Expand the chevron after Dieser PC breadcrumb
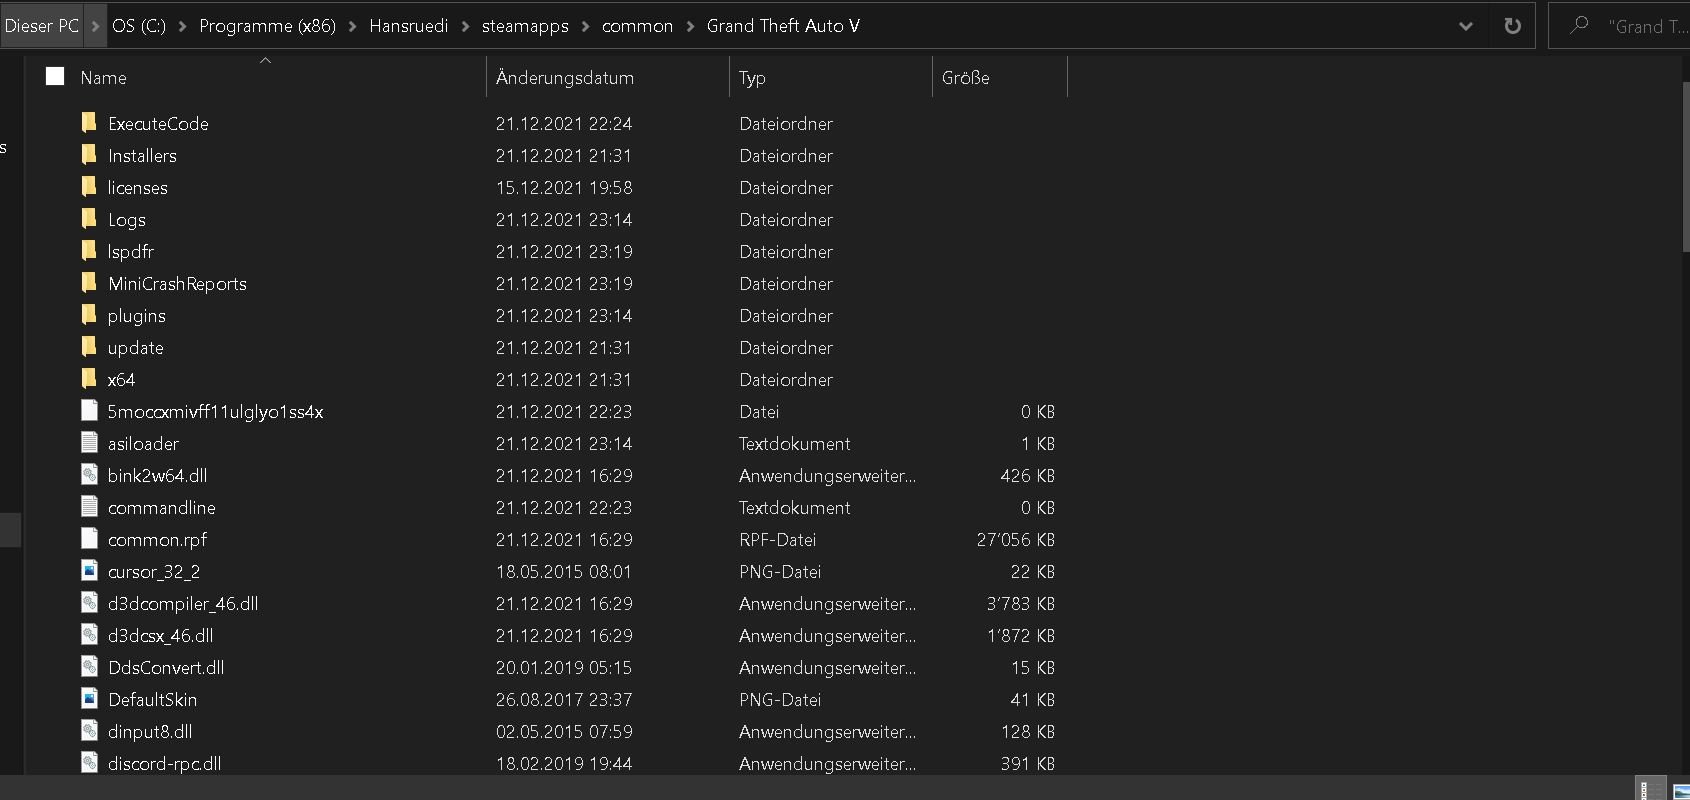 (x=96, y=26)
